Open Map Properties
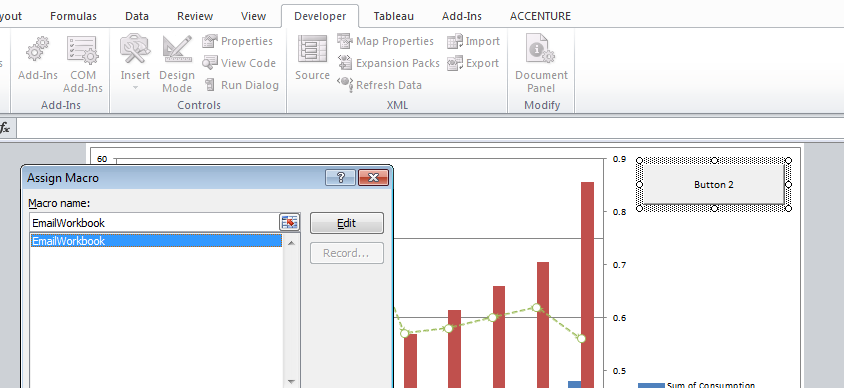844x388 pixels. 385,41
